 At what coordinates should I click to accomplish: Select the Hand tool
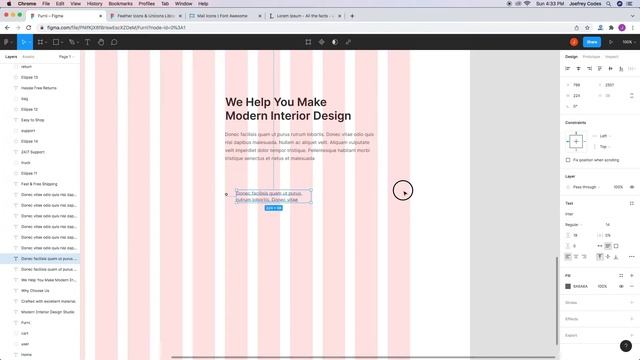101,42
